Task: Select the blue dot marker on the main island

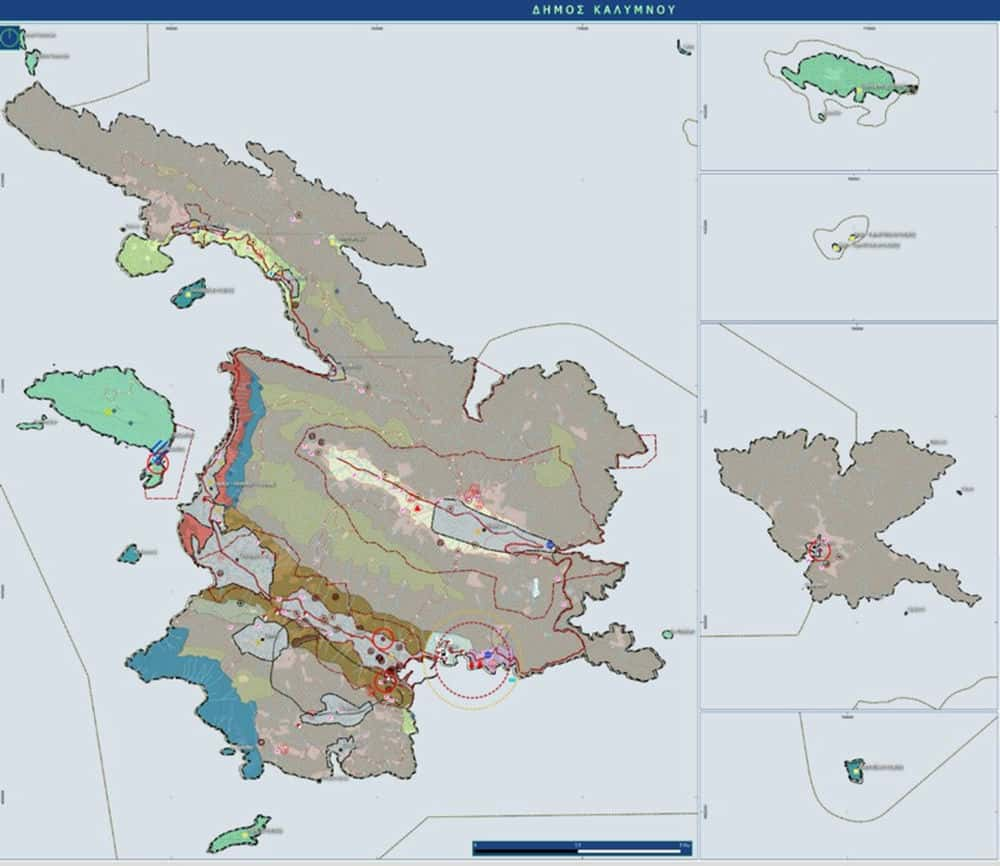Action: 550,544
